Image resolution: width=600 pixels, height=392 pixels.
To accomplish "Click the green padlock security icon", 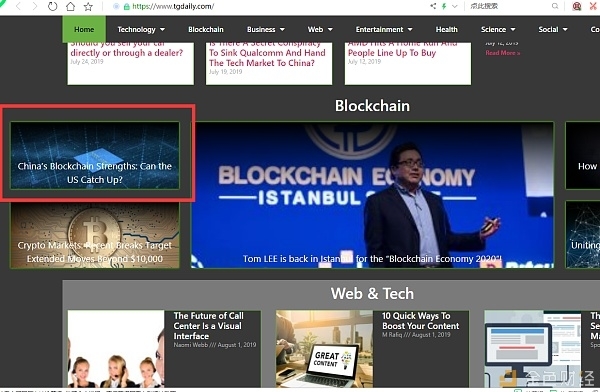I will pos(127,7).
